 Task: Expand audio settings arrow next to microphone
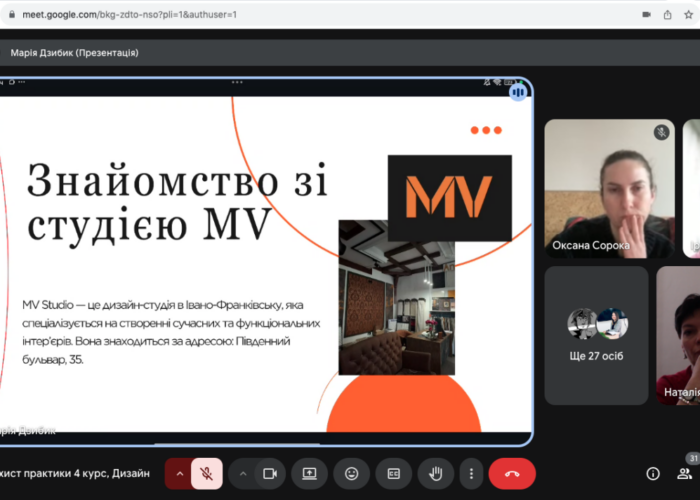tap(180, 473)
